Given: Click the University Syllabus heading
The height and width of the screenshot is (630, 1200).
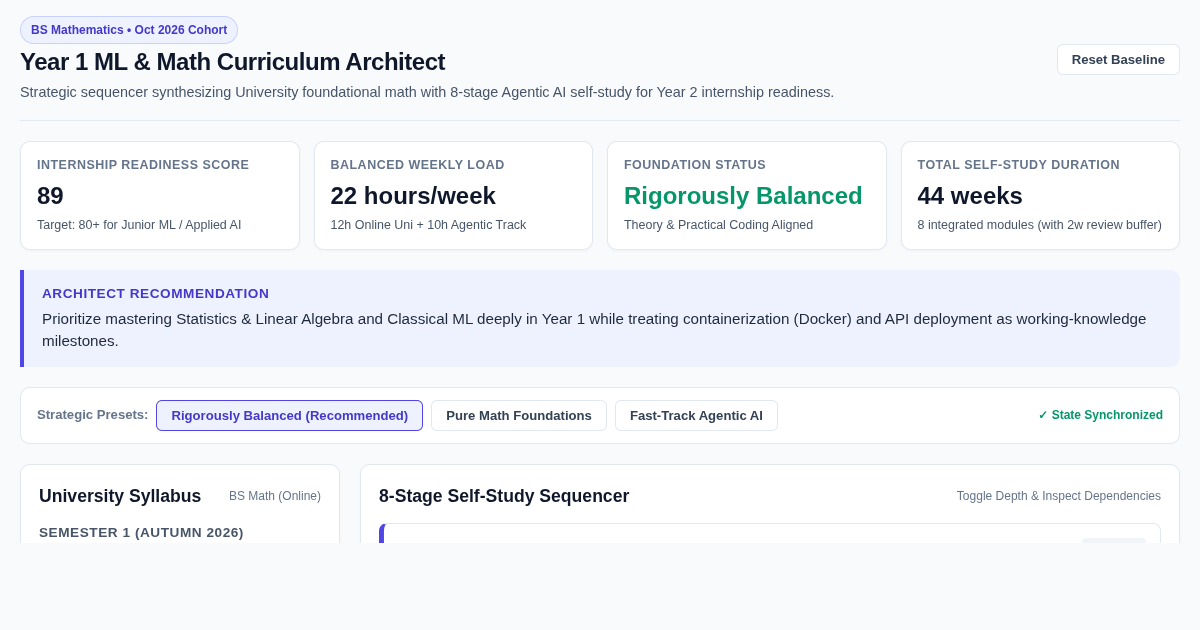Looking at the screenshot, I should [x=120, y=496].
